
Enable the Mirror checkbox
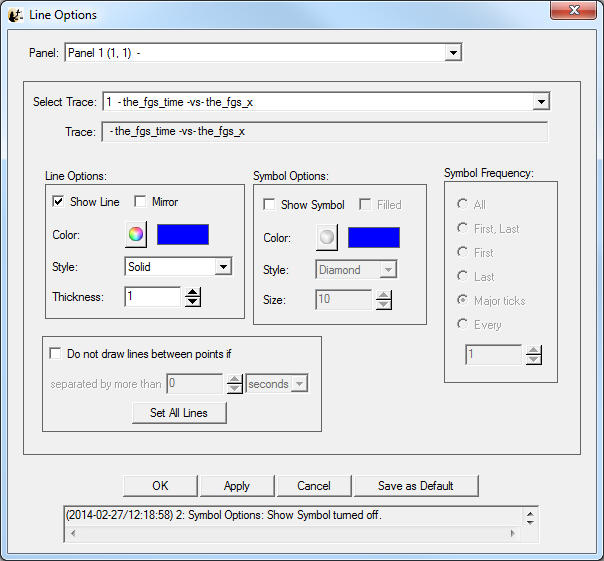141,202
